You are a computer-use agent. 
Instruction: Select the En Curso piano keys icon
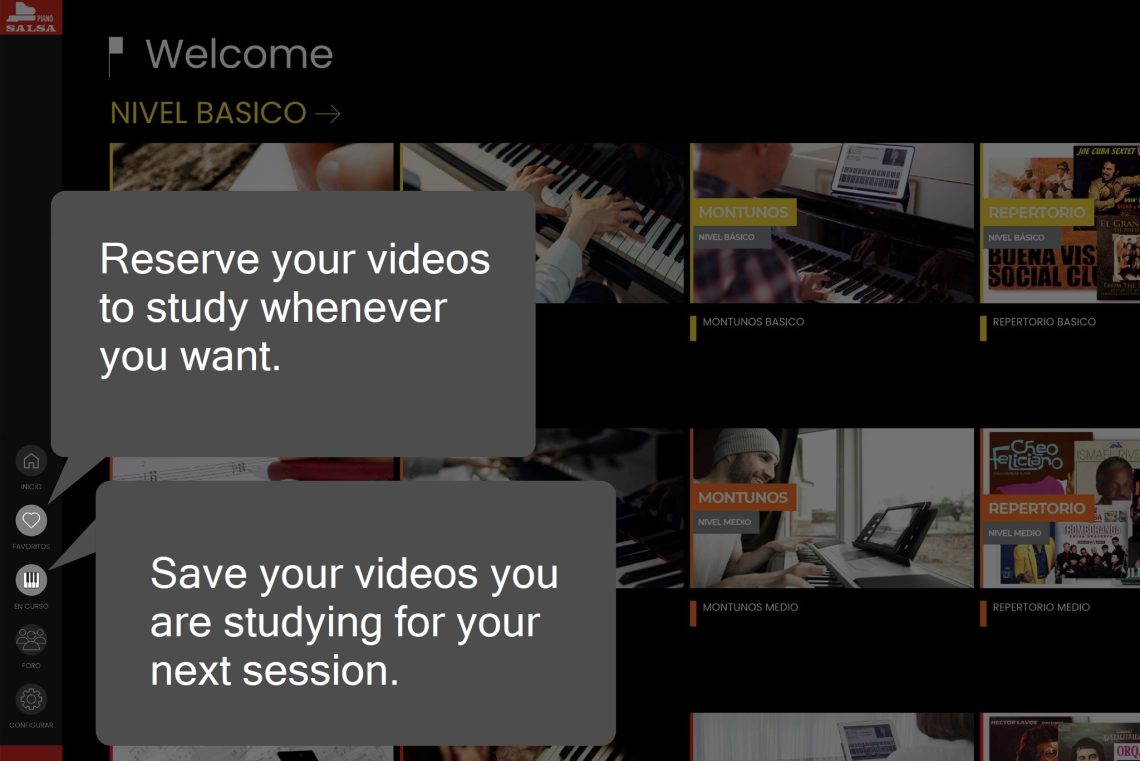coord(31,580)
